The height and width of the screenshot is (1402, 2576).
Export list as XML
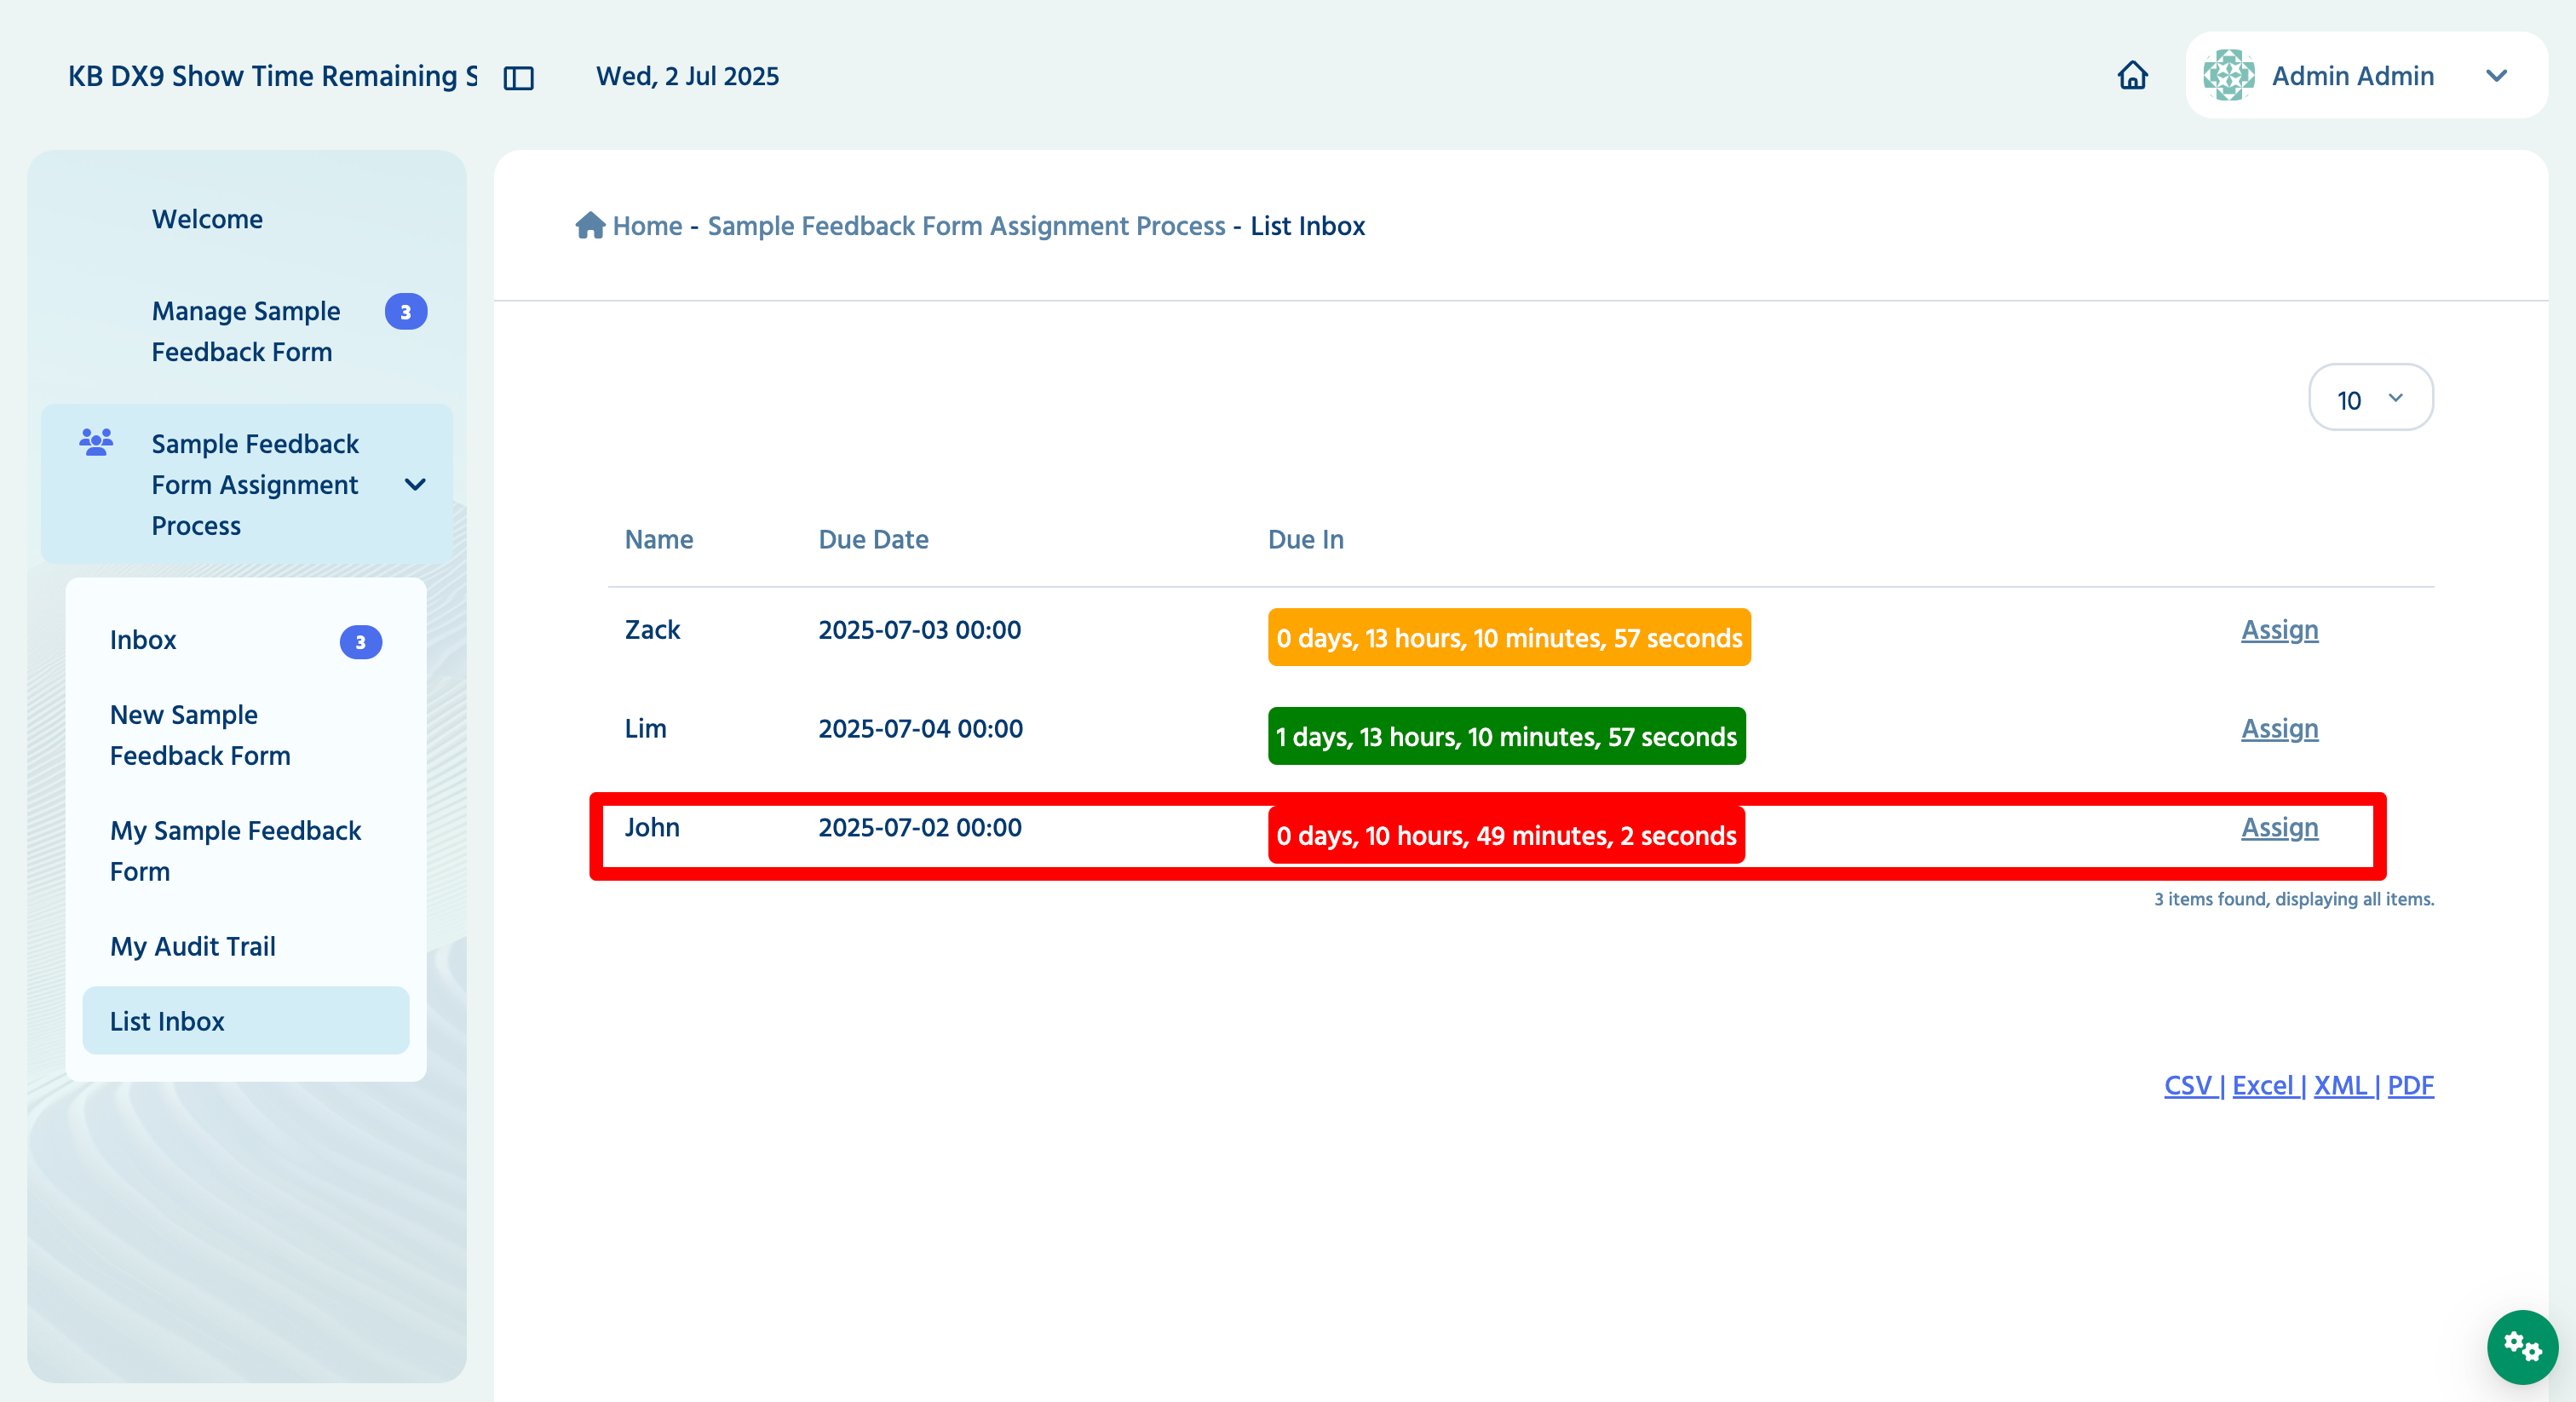pyautogui.click(x=2340, y=1086)
